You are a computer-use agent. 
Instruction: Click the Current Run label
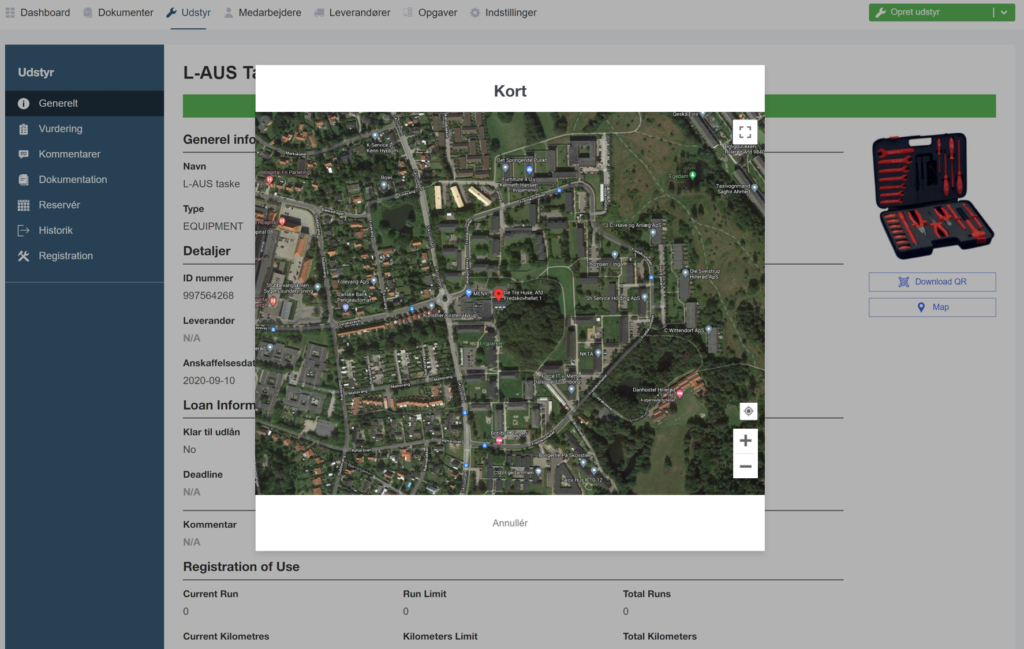210,594
